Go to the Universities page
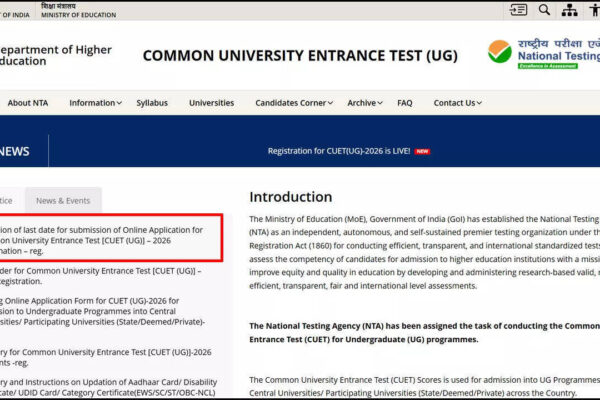Viewport: 600px width, 400px height. 211,103
